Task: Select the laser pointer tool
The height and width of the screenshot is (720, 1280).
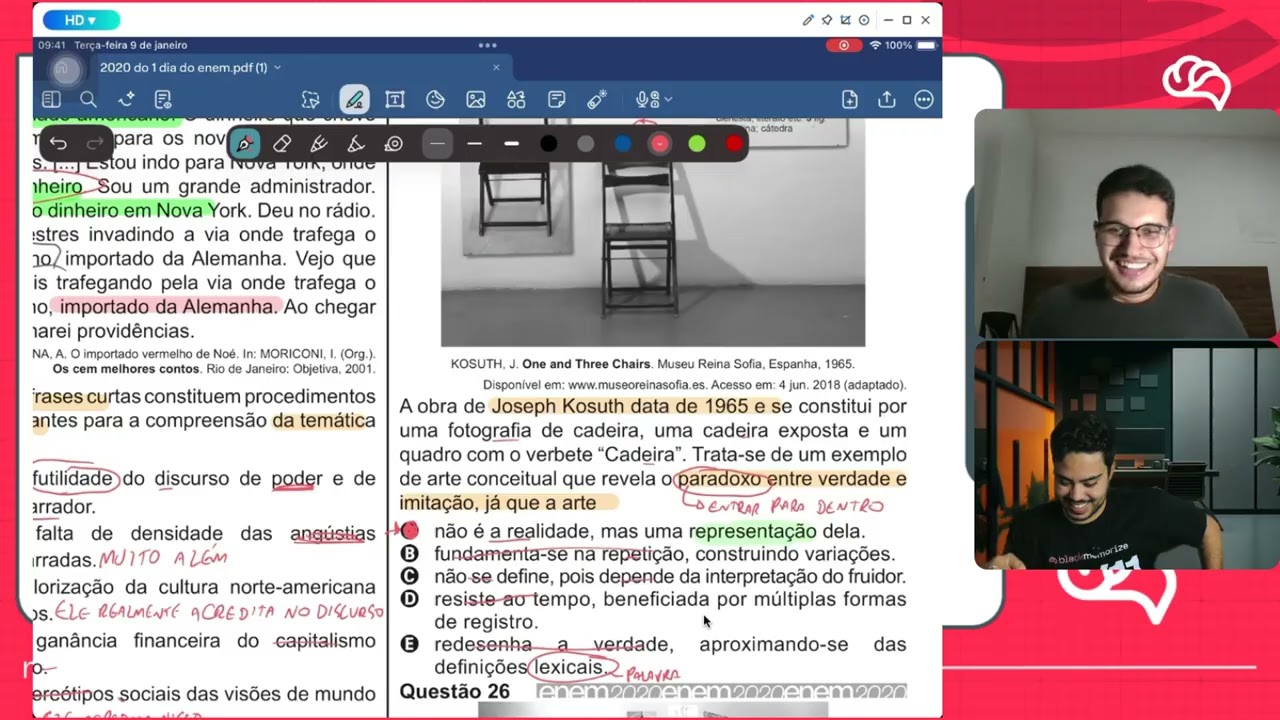Action: click(597, 100)
